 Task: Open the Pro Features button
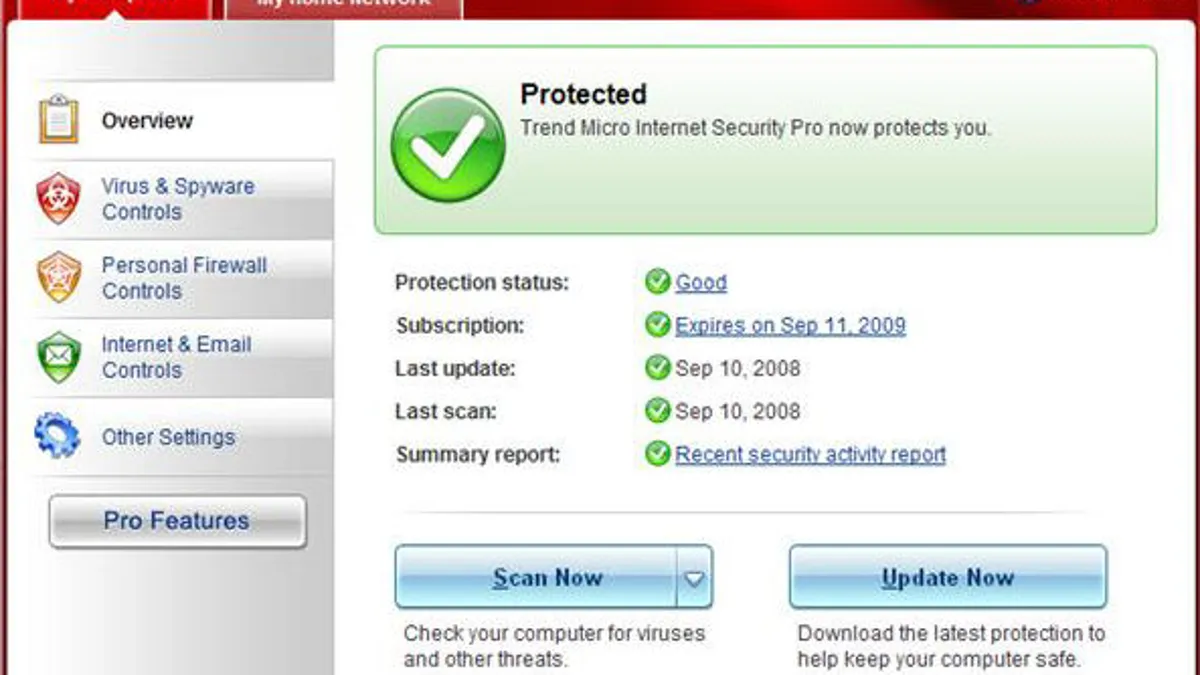click(x=177, y=521)
